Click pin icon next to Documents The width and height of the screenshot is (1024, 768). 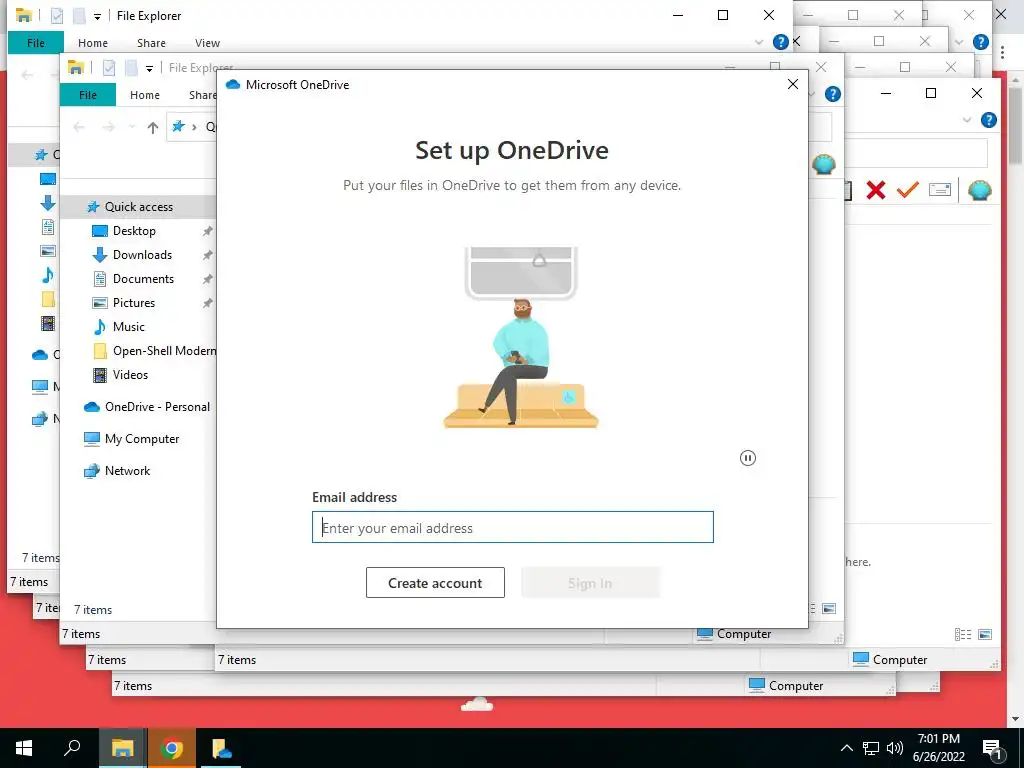tap(208, 279)
